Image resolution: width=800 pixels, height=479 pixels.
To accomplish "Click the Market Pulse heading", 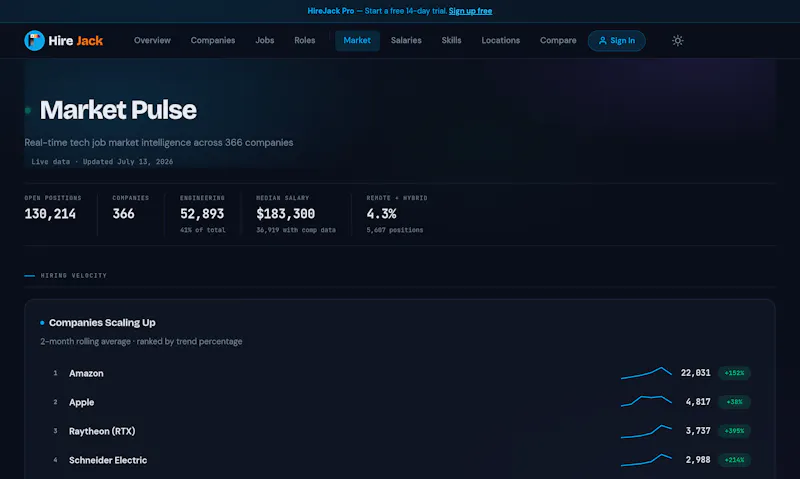I will [118, 110].
